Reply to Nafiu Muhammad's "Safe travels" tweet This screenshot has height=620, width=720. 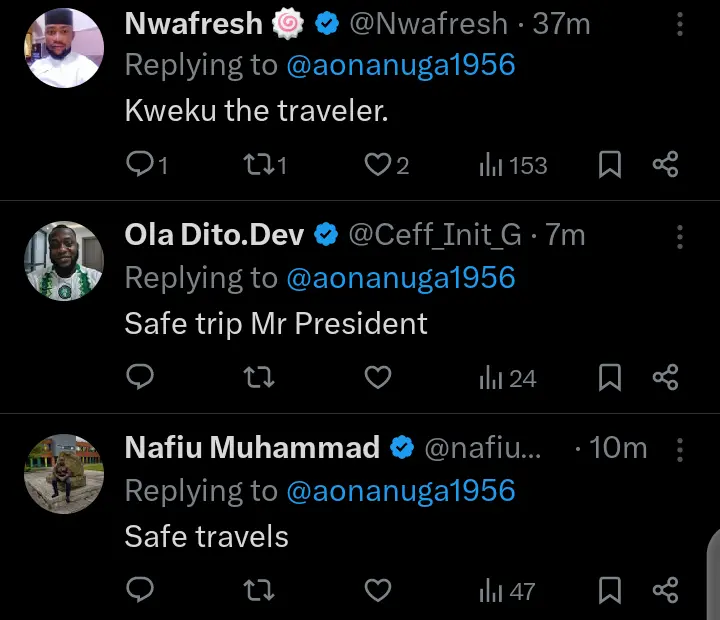pos(140,591)
